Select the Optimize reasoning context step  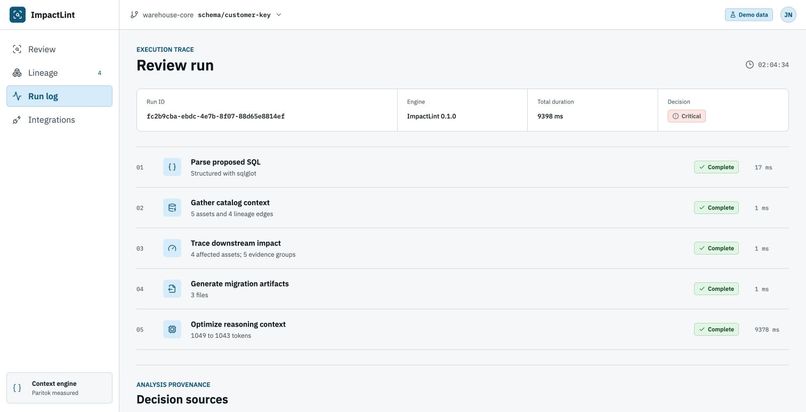[462, 329]
